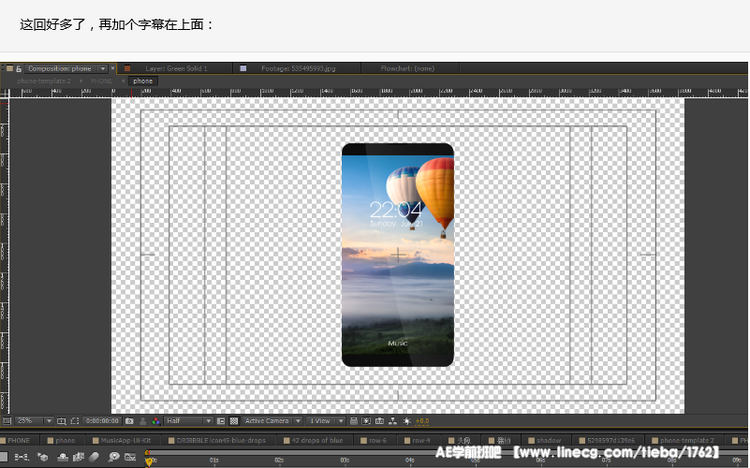Viewport: 750px width, 468px height.
Task: Open the Half resolution dropdown
Action: 187,421
